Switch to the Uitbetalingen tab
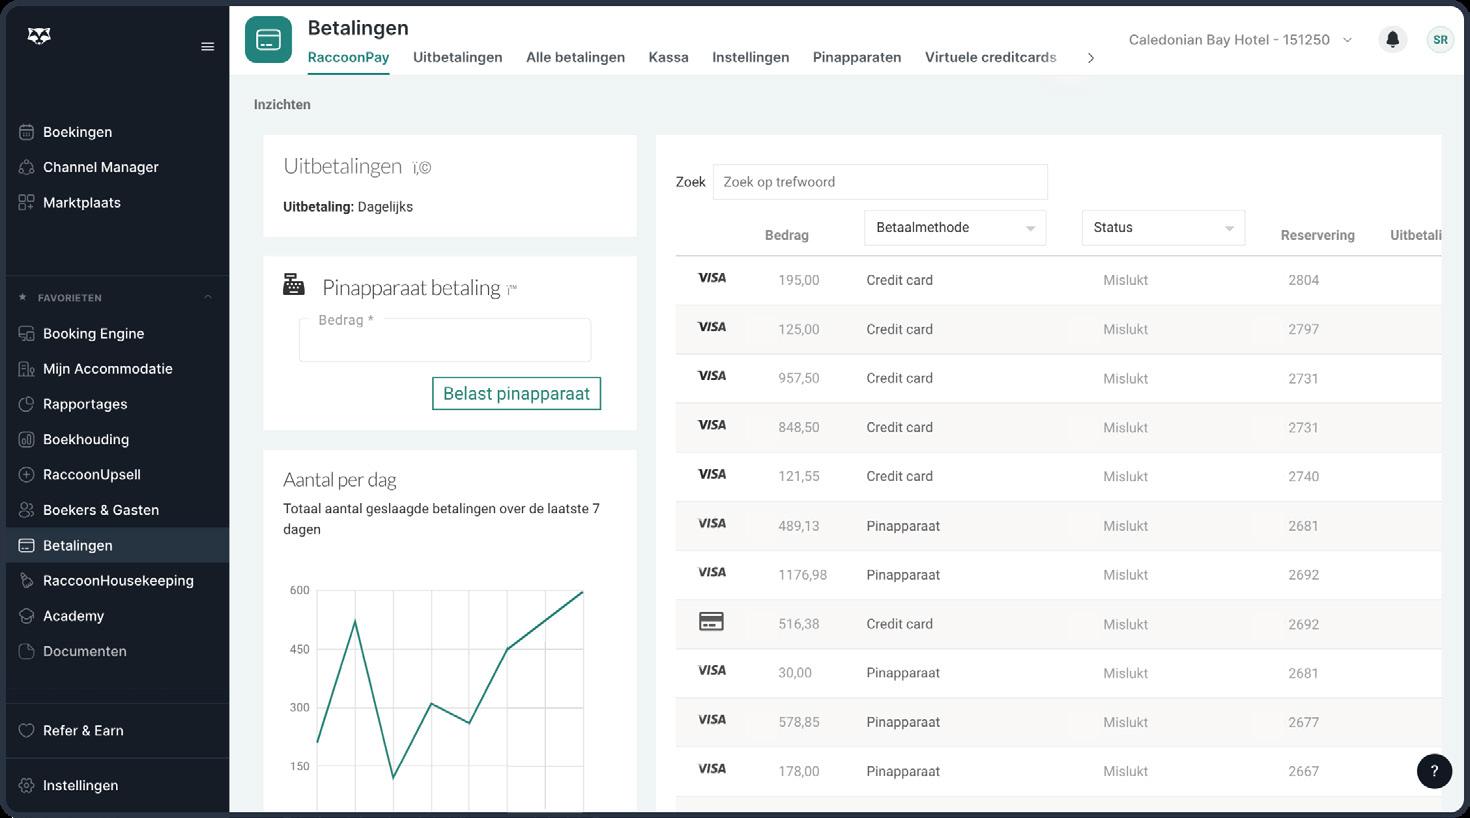Screen dimensions: 1470x818 pyautogui.click(x=457, y=57)
